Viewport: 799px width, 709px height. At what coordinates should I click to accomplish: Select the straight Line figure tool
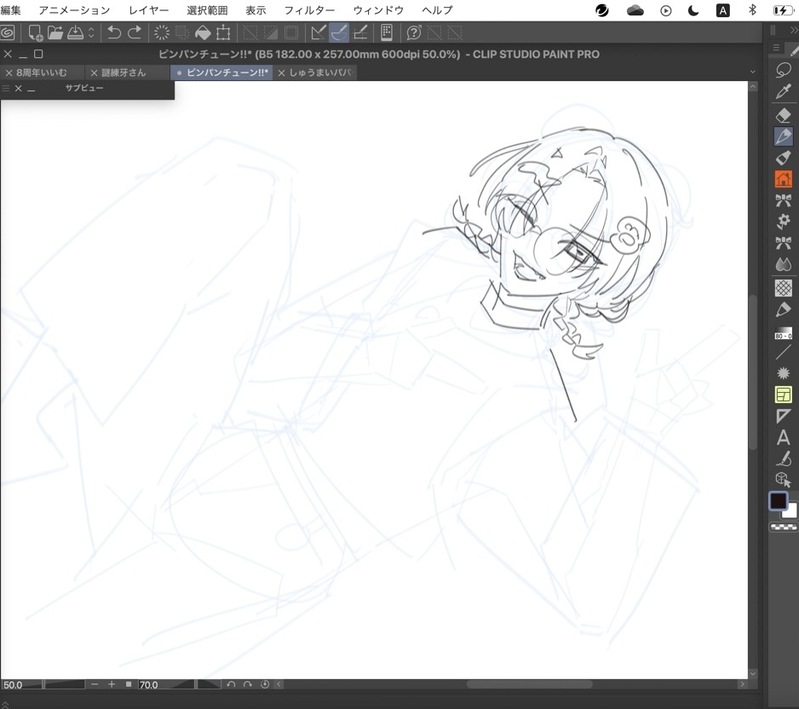coord(783,352)
